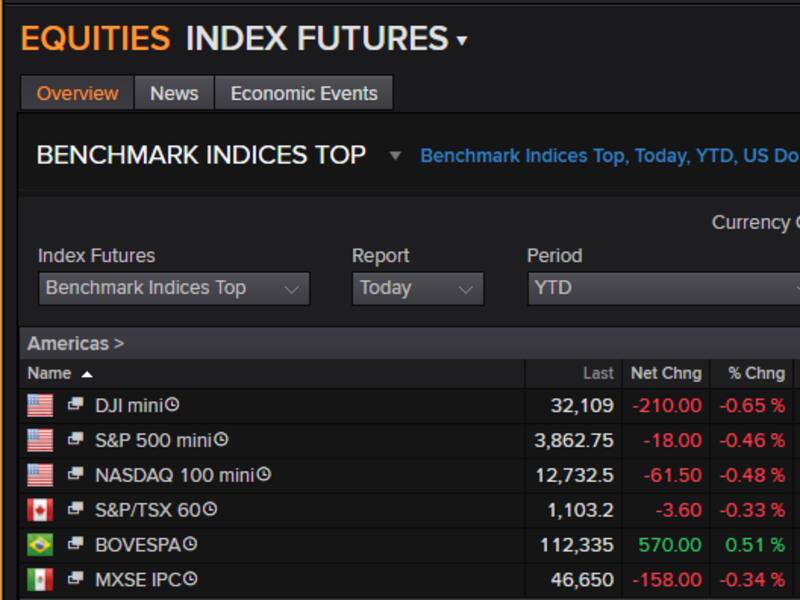This screenshot has width=800, height=600.
Task: Click the delayed clock icon next to BOVESPA
Action: point(190,545)
